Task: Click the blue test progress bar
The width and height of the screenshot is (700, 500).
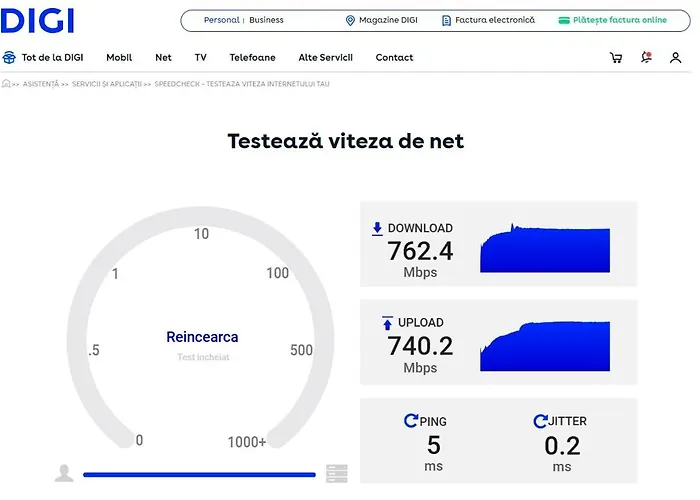Action: (x=199, y=475)
